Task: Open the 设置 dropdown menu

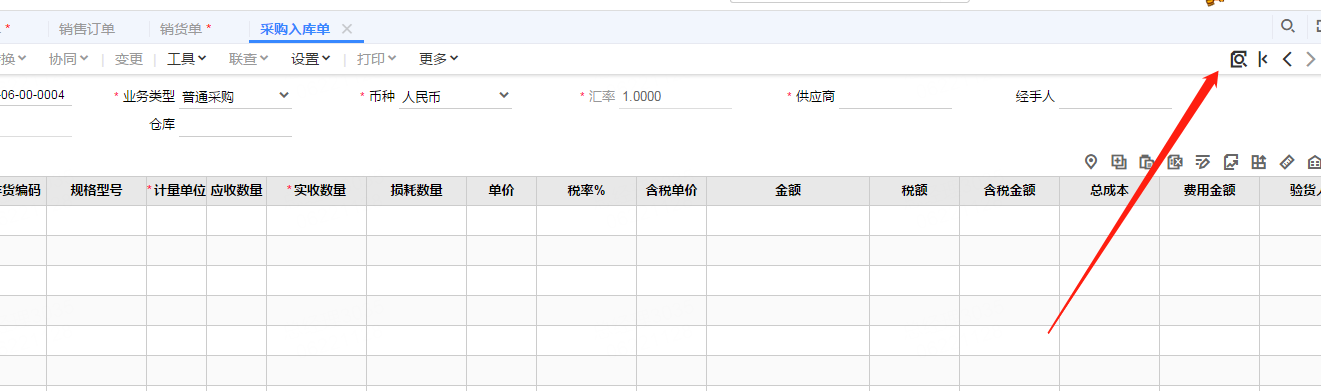Action: point(311,59)
